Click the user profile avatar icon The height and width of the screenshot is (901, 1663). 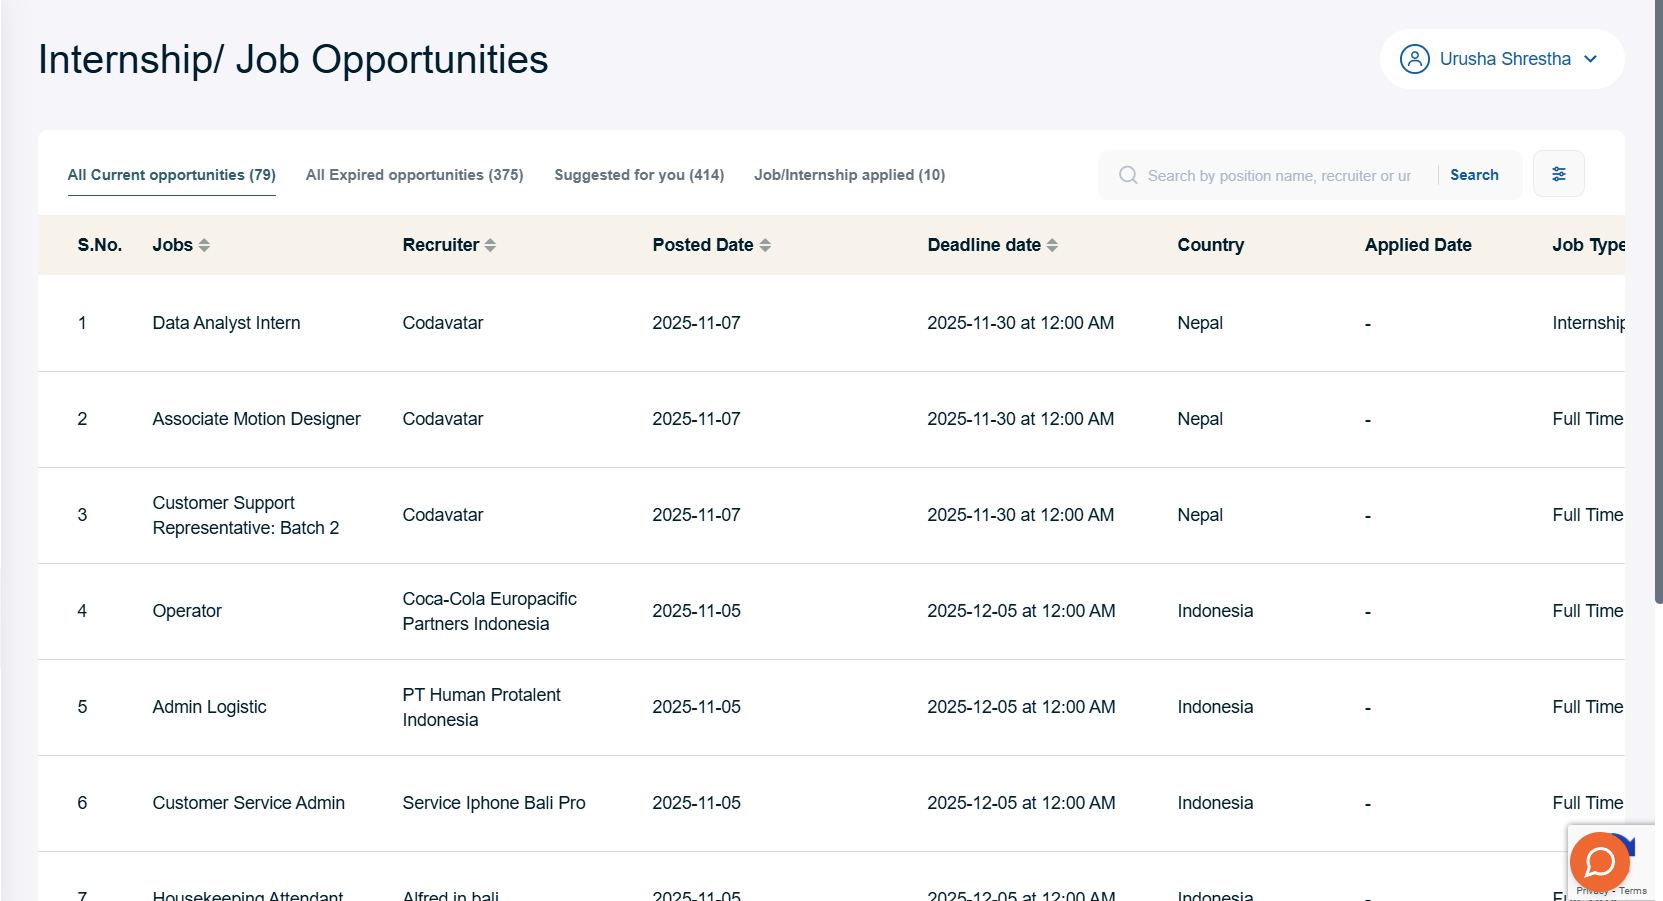click(x=1414, y=59)
